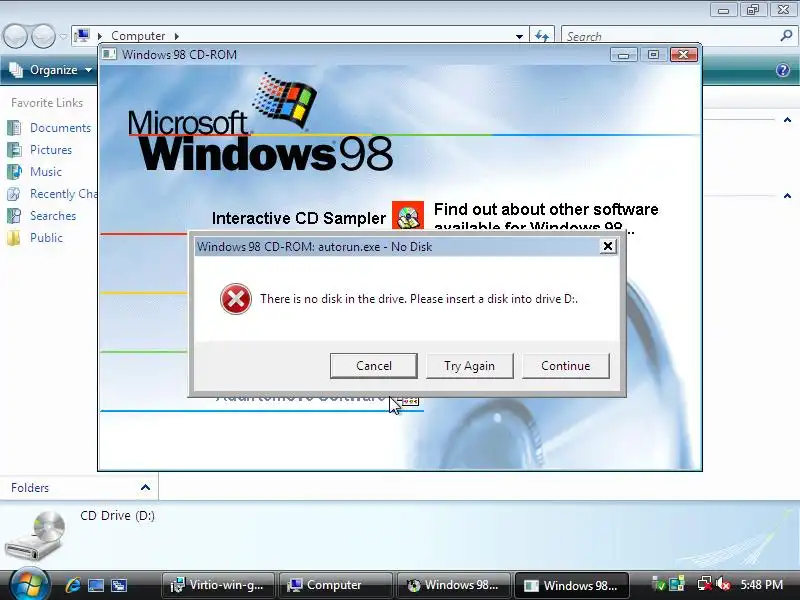Collapse the second group chevron in Explorer
This screenshot has width=800, height=600.
click(787, 195)
